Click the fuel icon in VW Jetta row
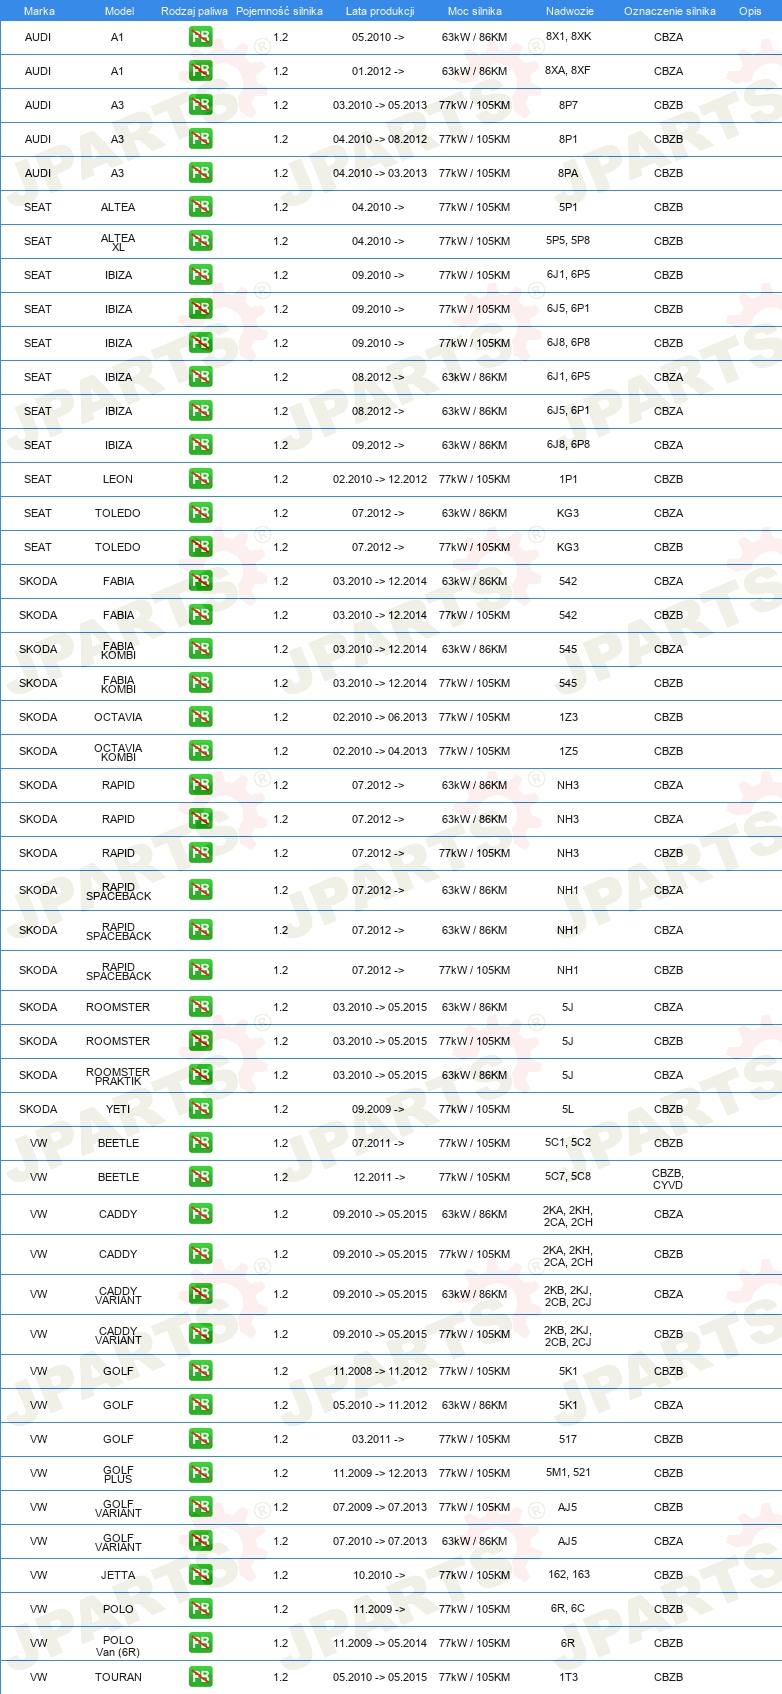The width and height of the screenshot is (782, 1694). [200, 1575]
